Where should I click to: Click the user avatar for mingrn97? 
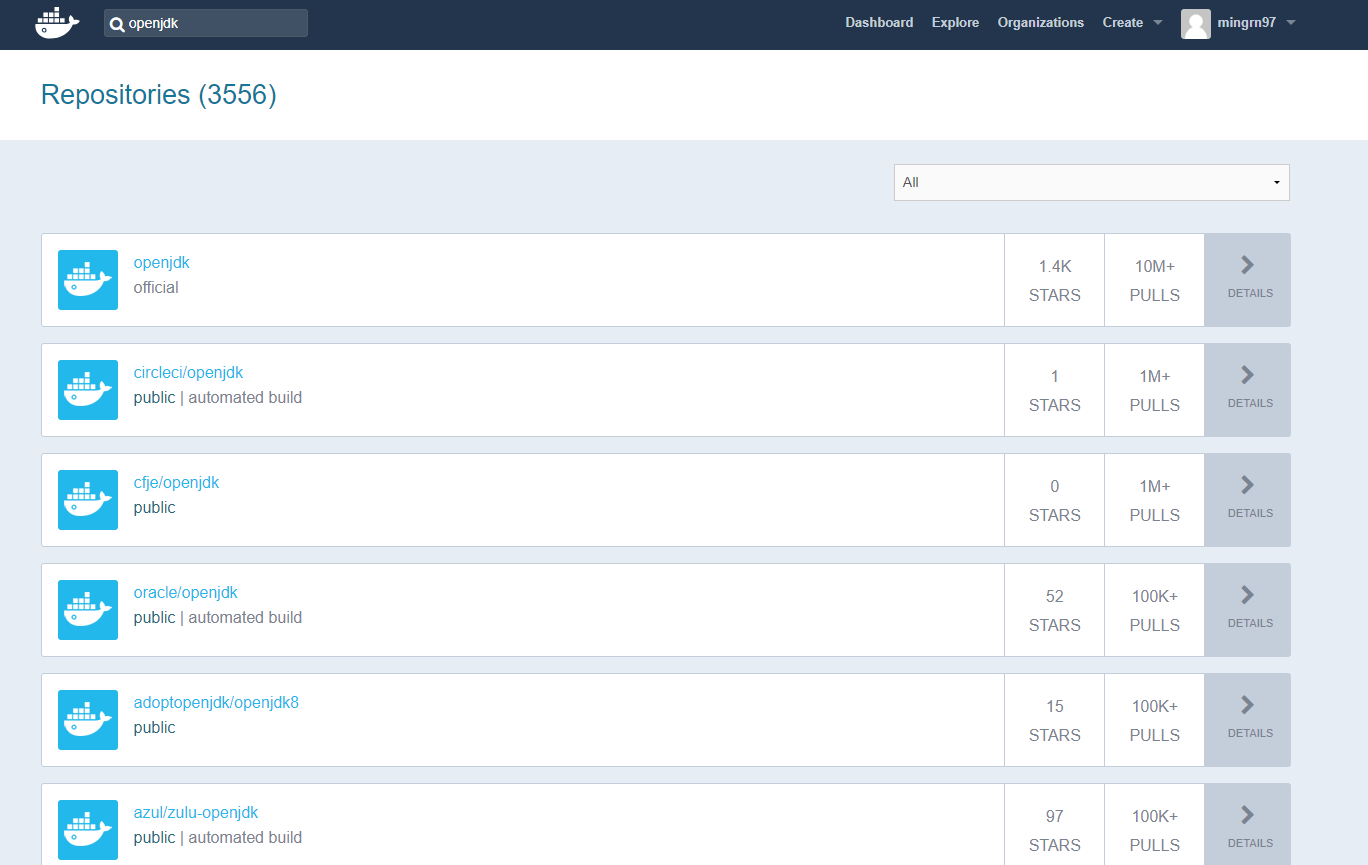tap(1196, 23)
